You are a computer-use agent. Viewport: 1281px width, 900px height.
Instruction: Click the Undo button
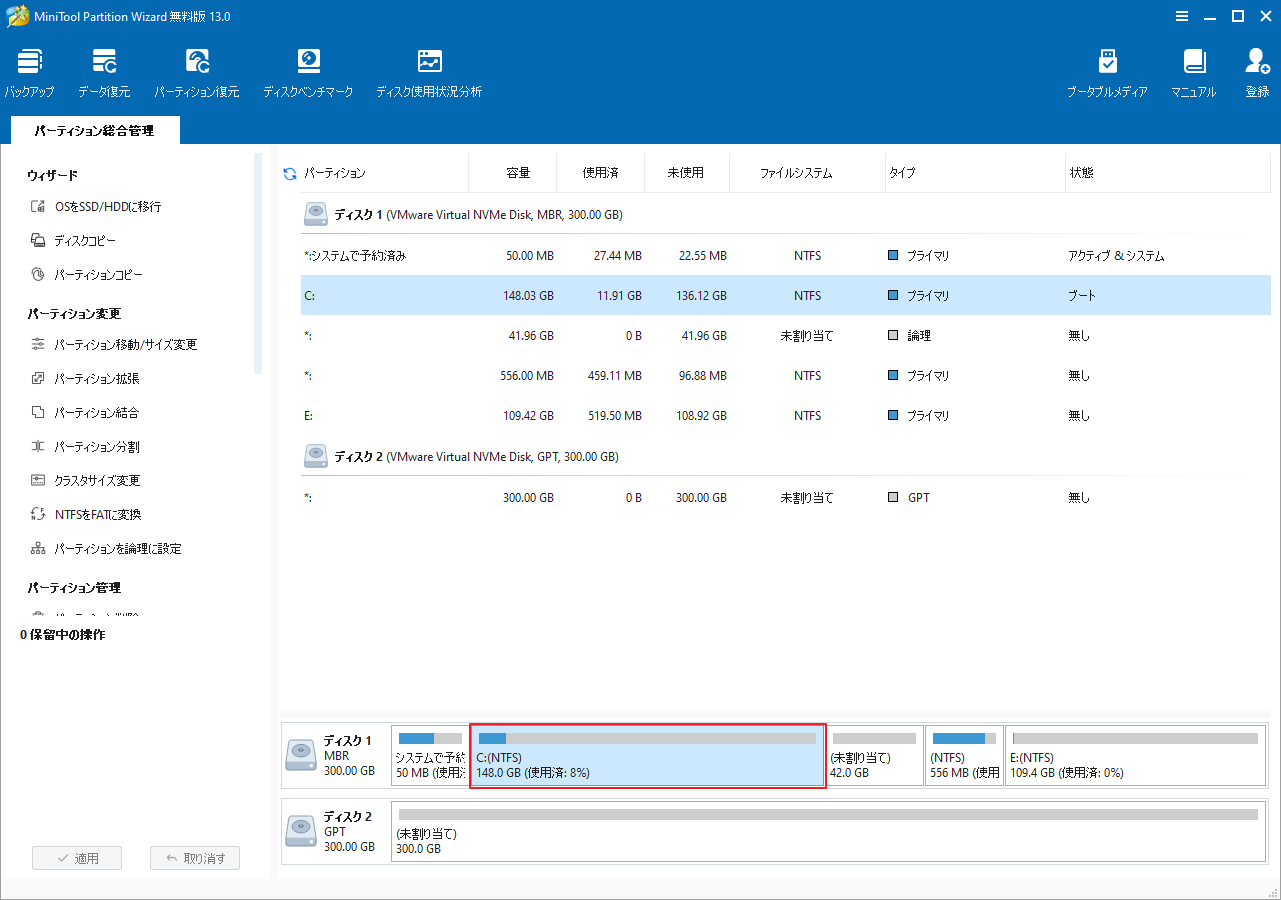point(194,857)
